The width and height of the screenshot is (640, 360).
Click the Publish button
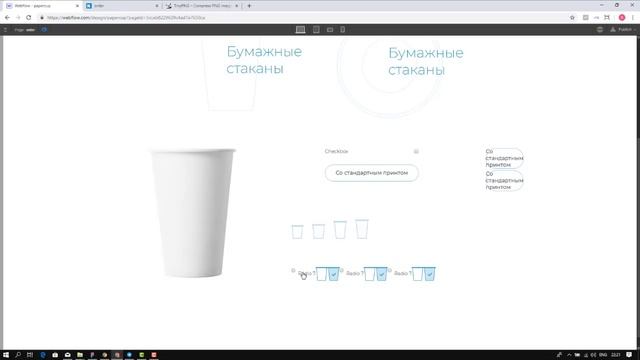(624, 29)
